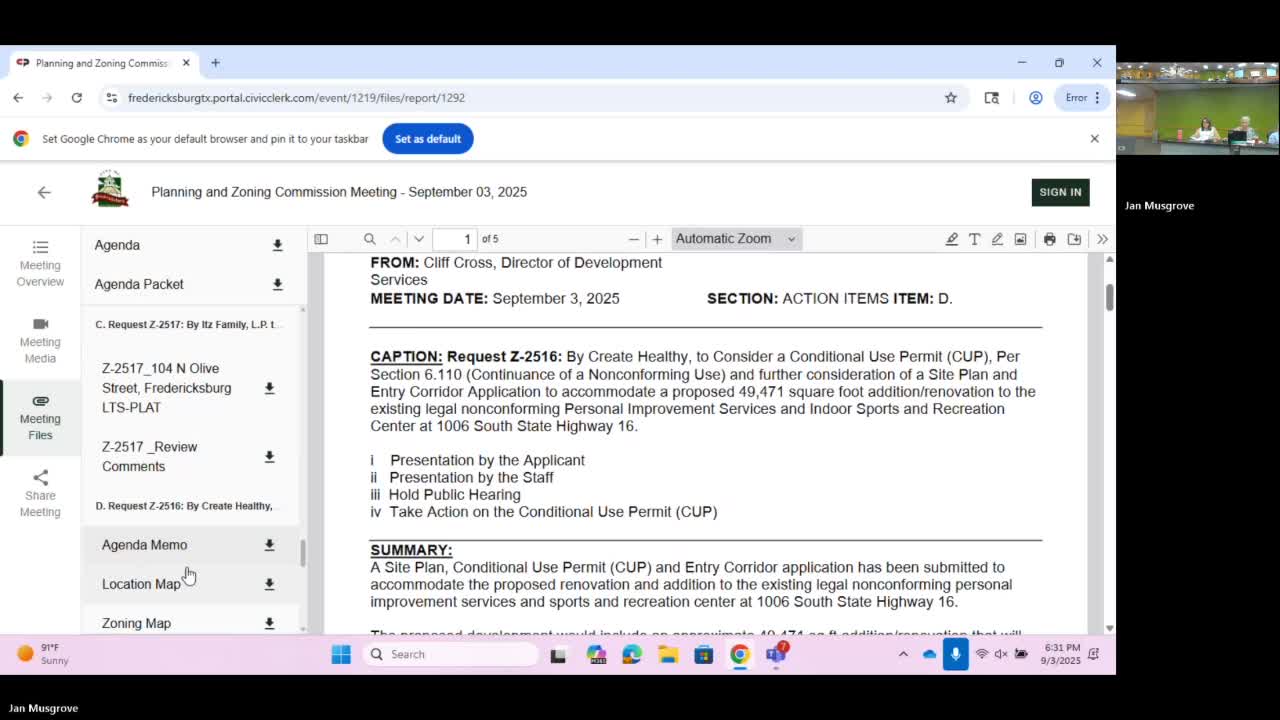The height and width of the screenshot is (720, 1280).
Task: Download the Location Map file
Action: (269, 584)
